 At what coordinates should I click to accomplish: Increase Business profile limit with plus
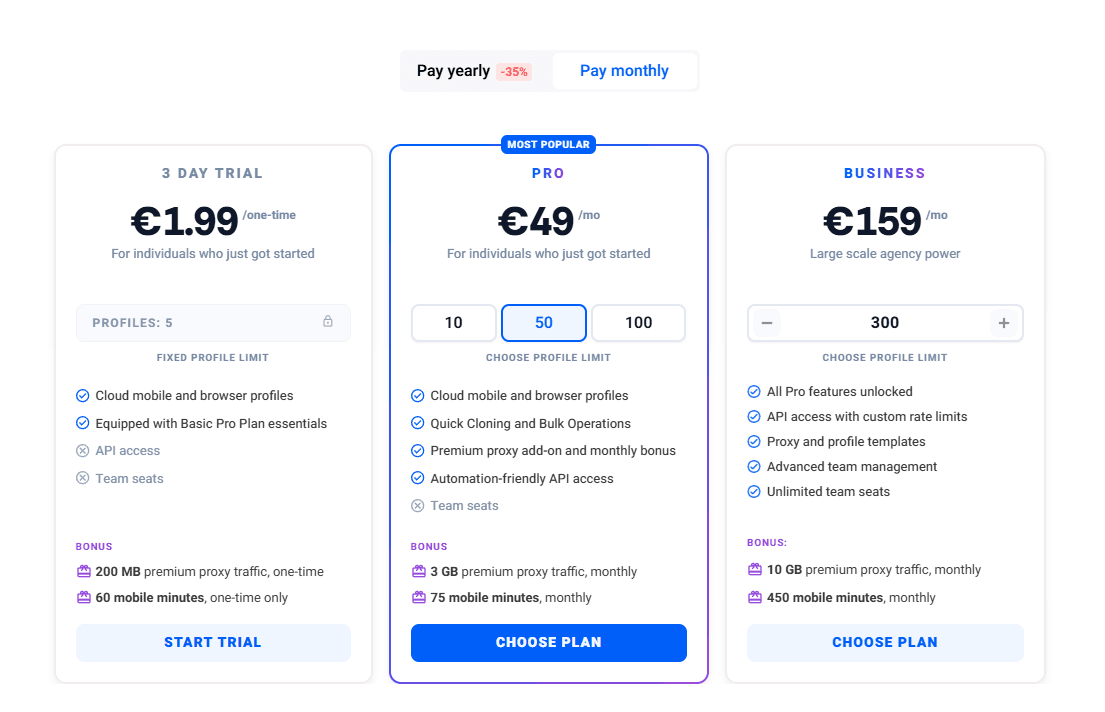(1004, 323)
